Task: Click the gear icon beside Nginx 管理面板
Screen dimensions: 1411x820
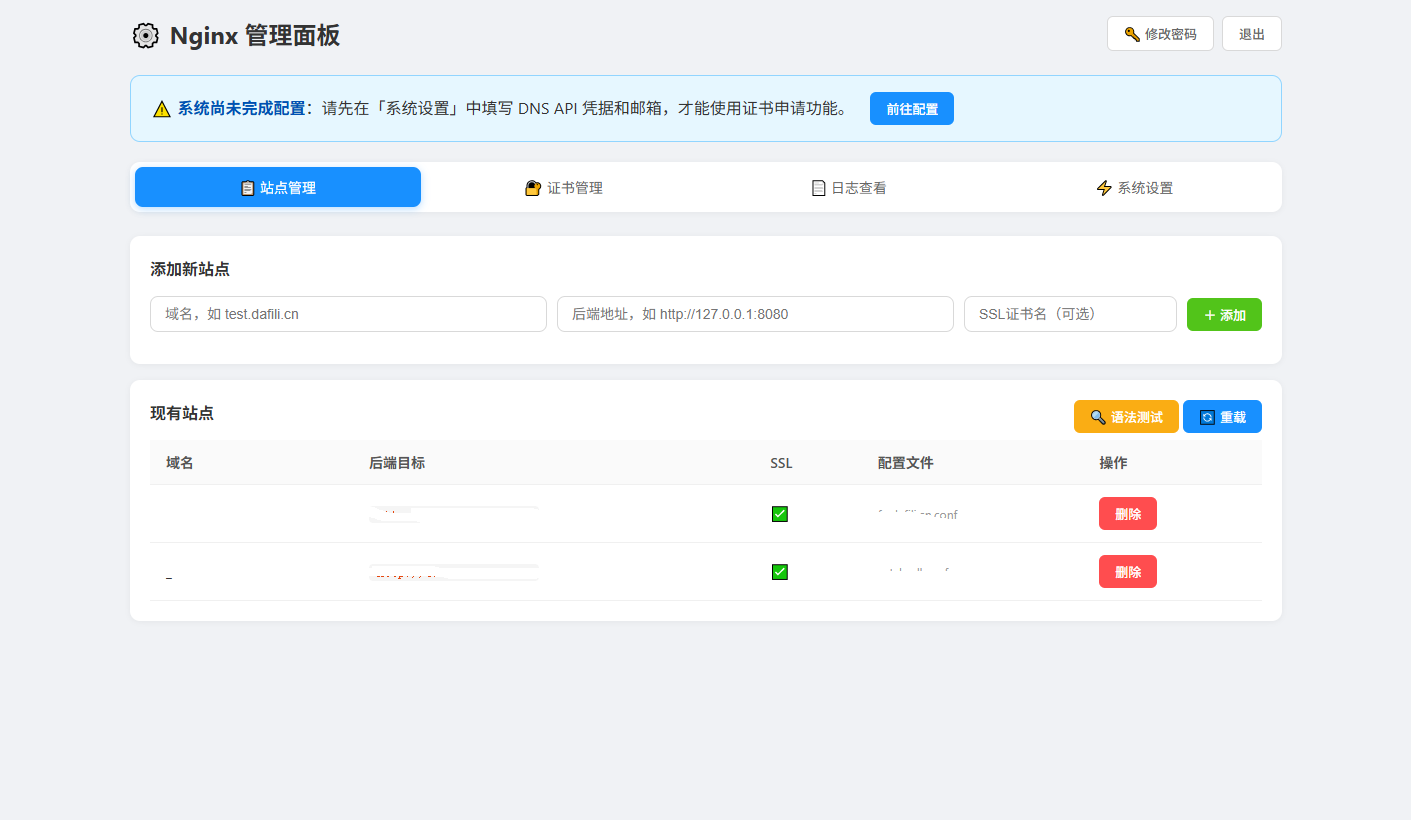Action: tap(145, 35)
